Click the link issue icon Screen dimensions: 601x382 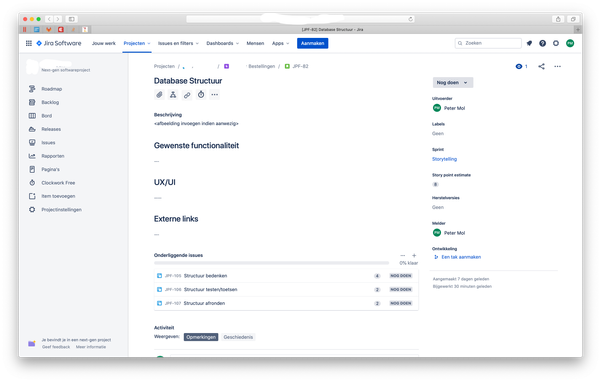coord(187,95)
